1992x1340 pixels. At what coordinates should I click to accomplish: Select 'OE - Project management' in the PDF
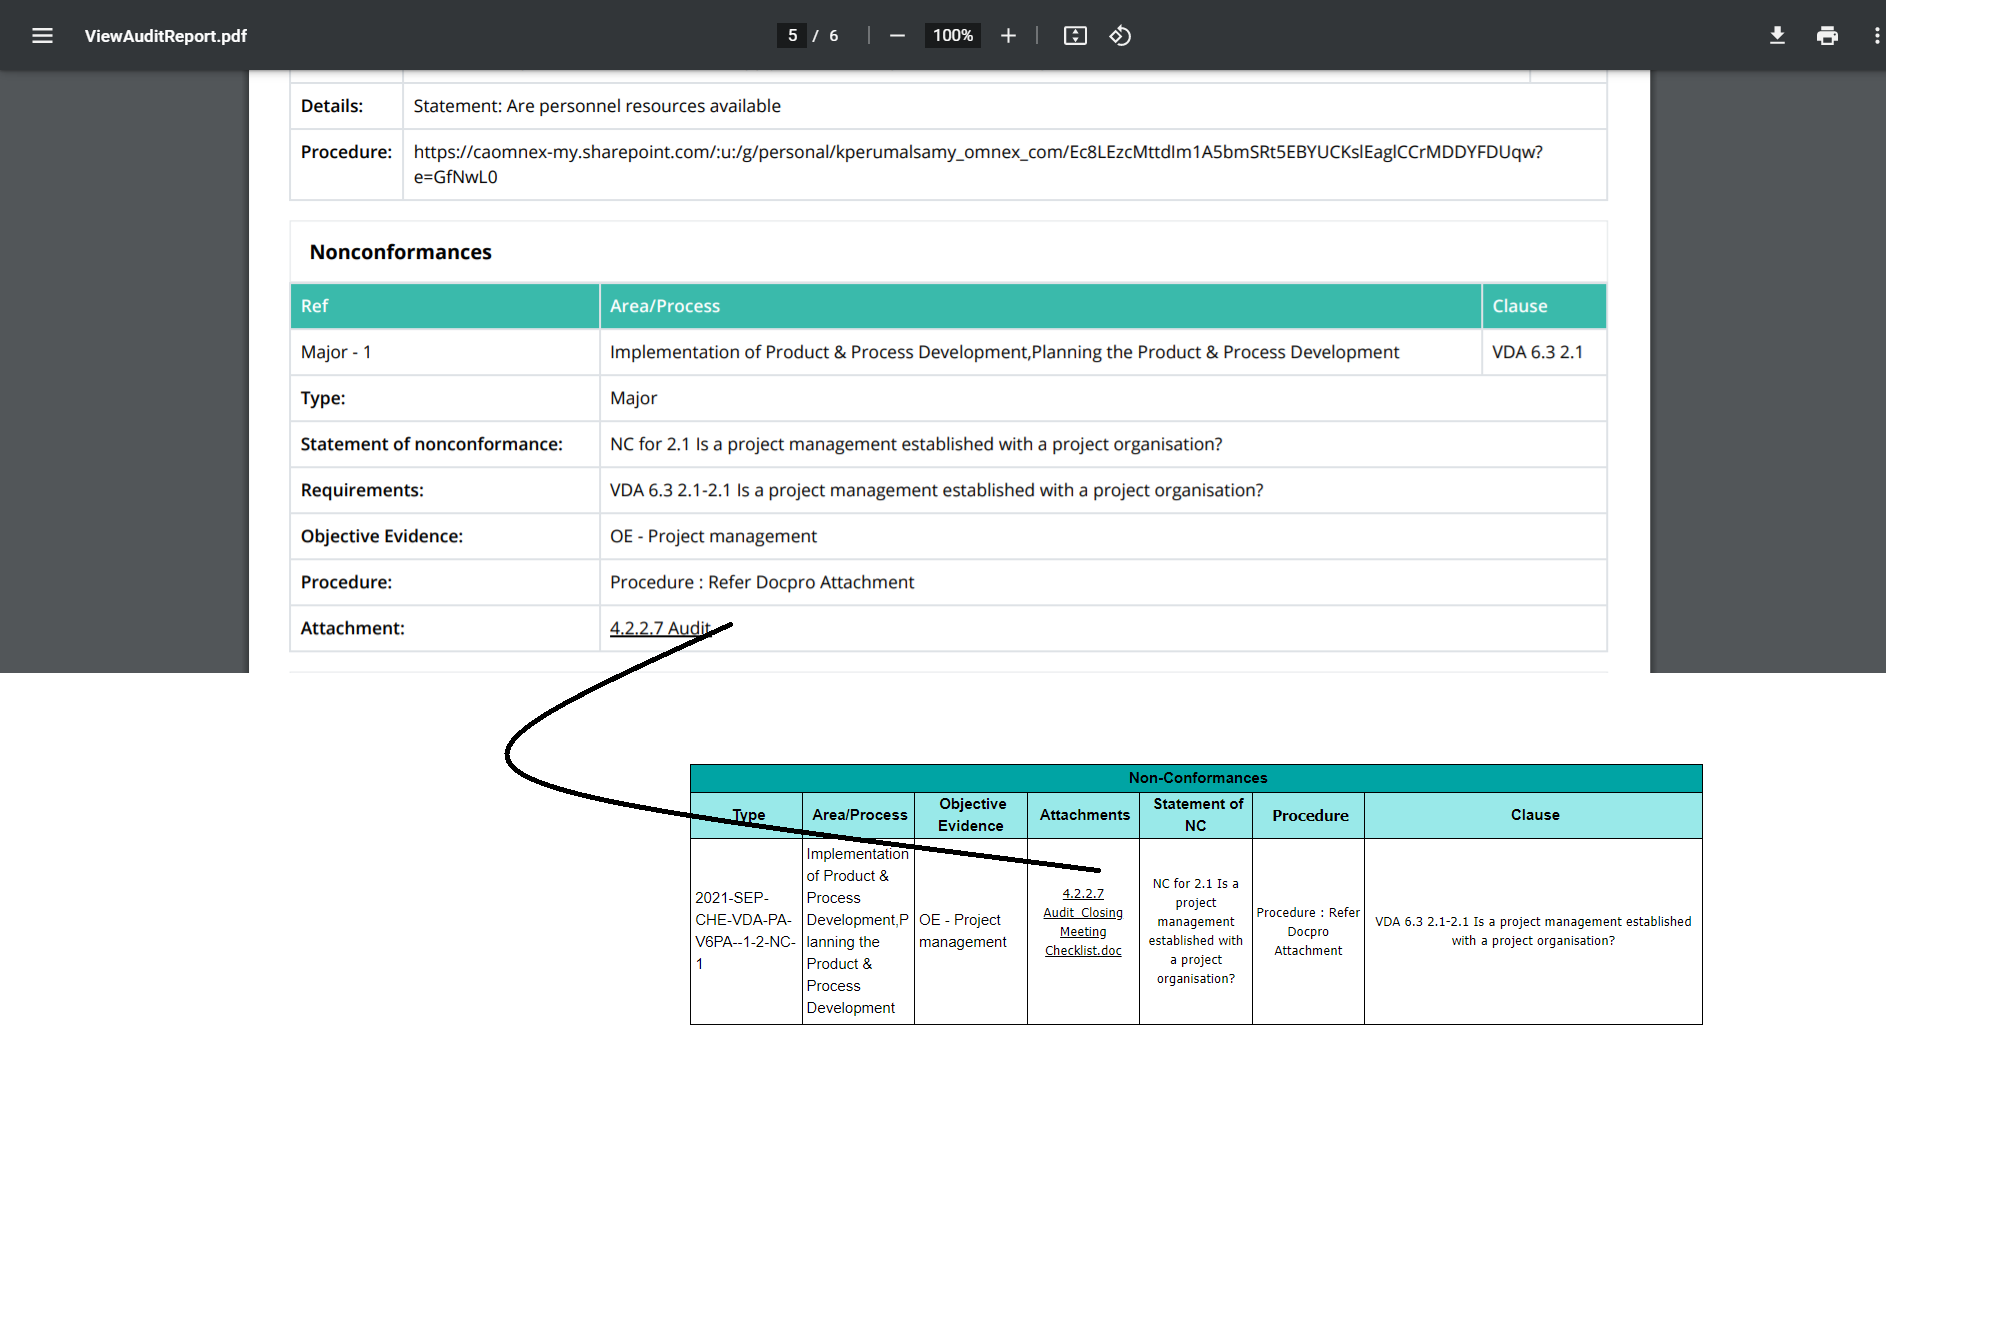(x=713, y=536)
